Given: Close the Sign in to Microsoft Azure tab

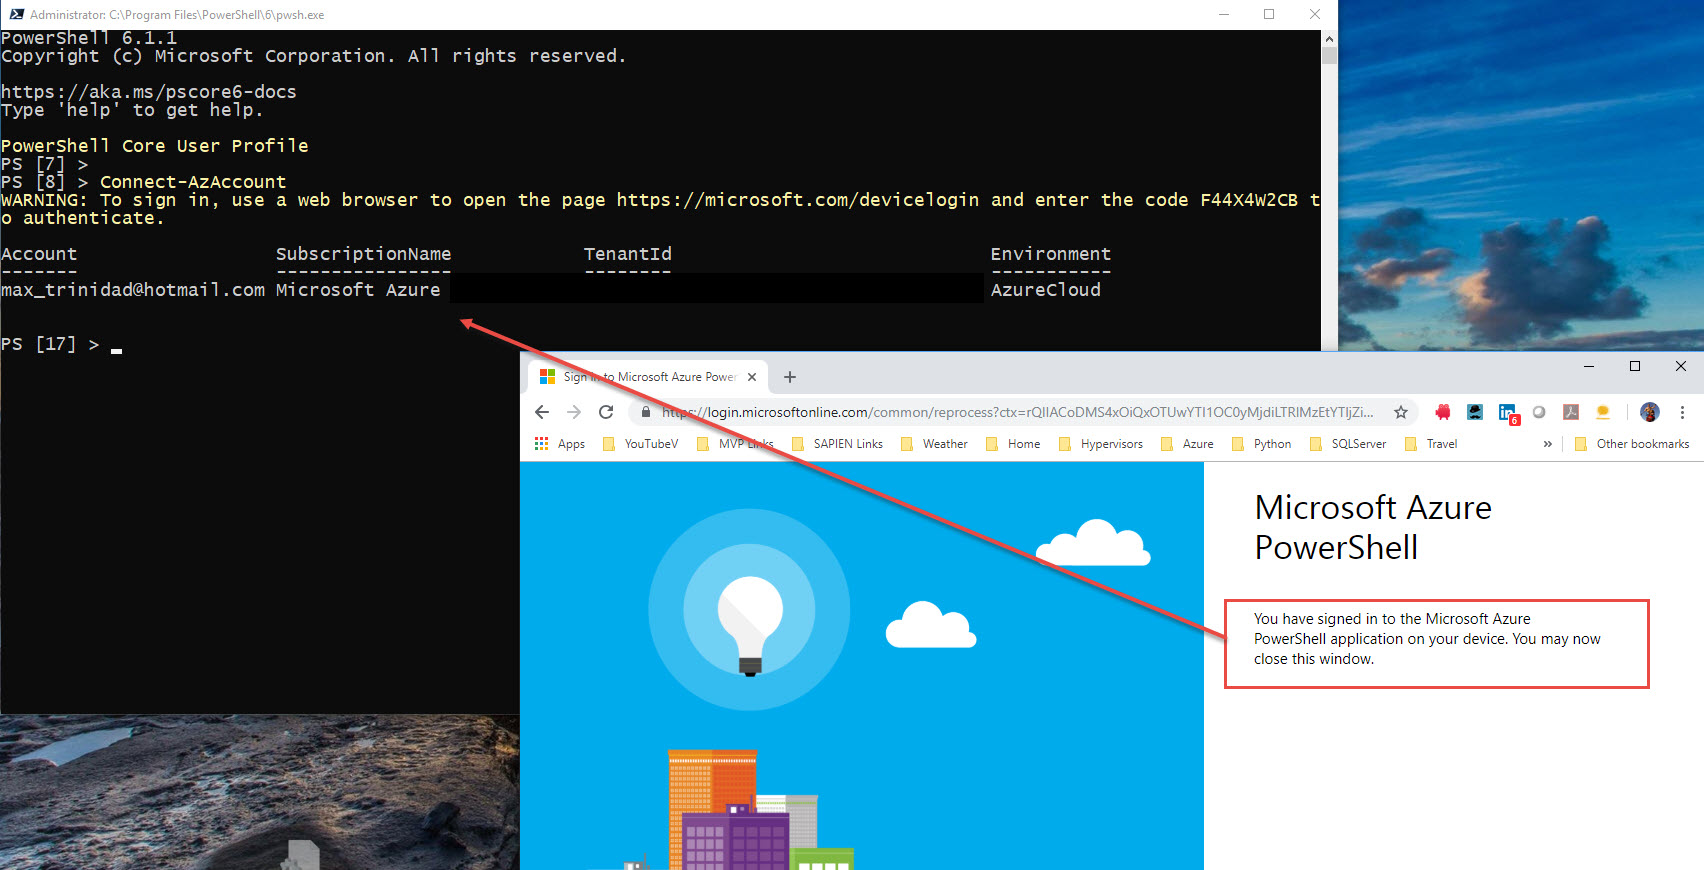Looking at the screenshot, I should tap(752, 377).
